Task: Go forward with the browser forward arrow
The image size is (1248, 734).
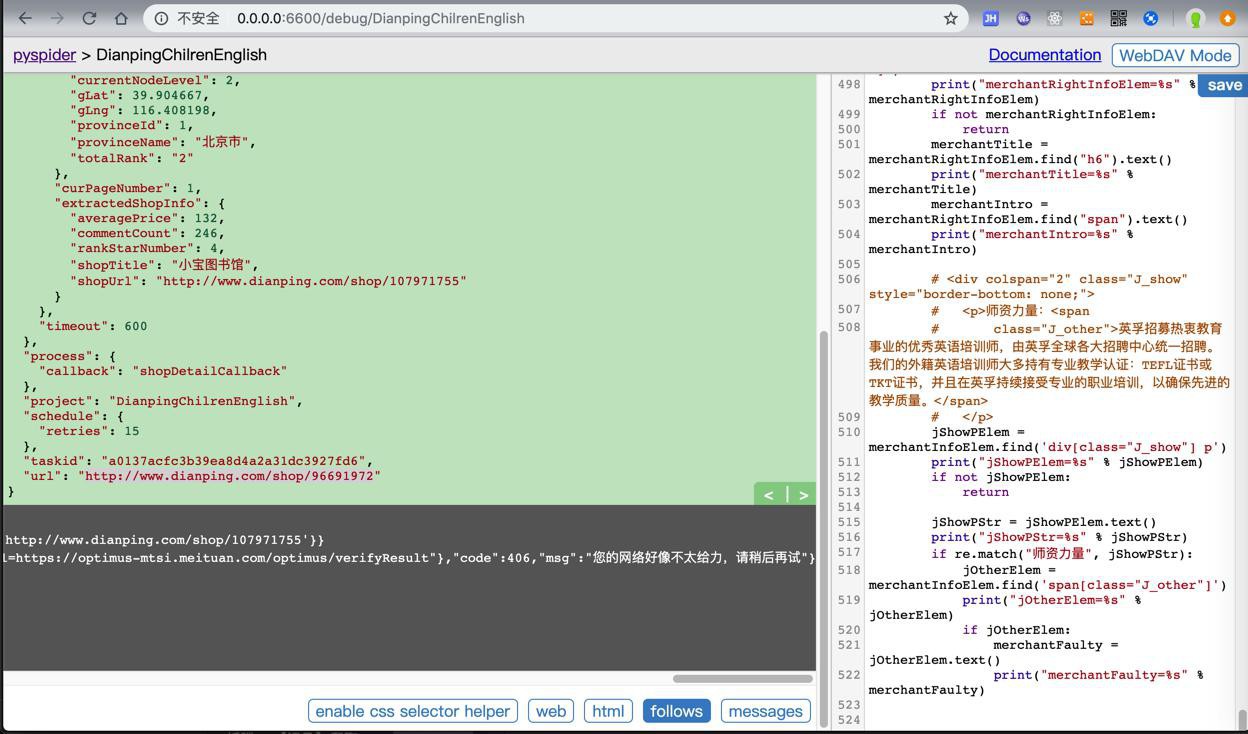Action: (x=57, y=18)
